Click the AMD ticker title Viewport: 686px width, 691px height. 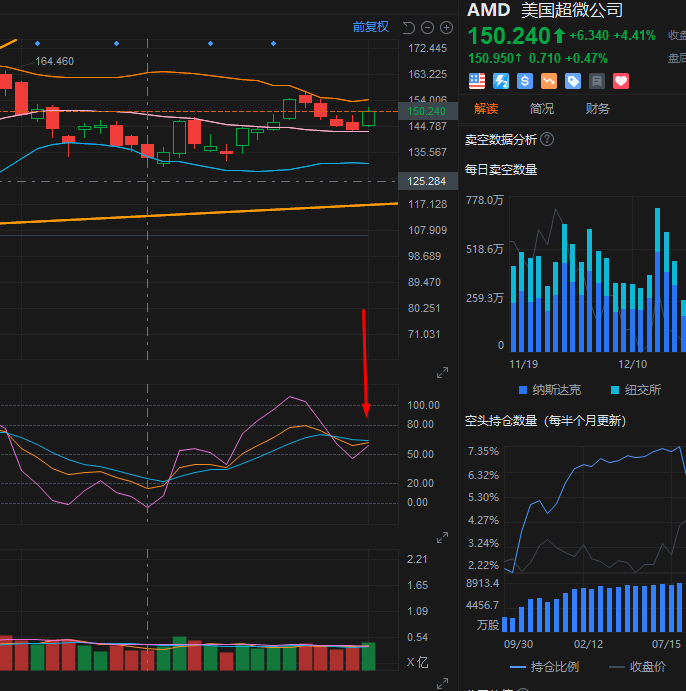coord(488,10)
